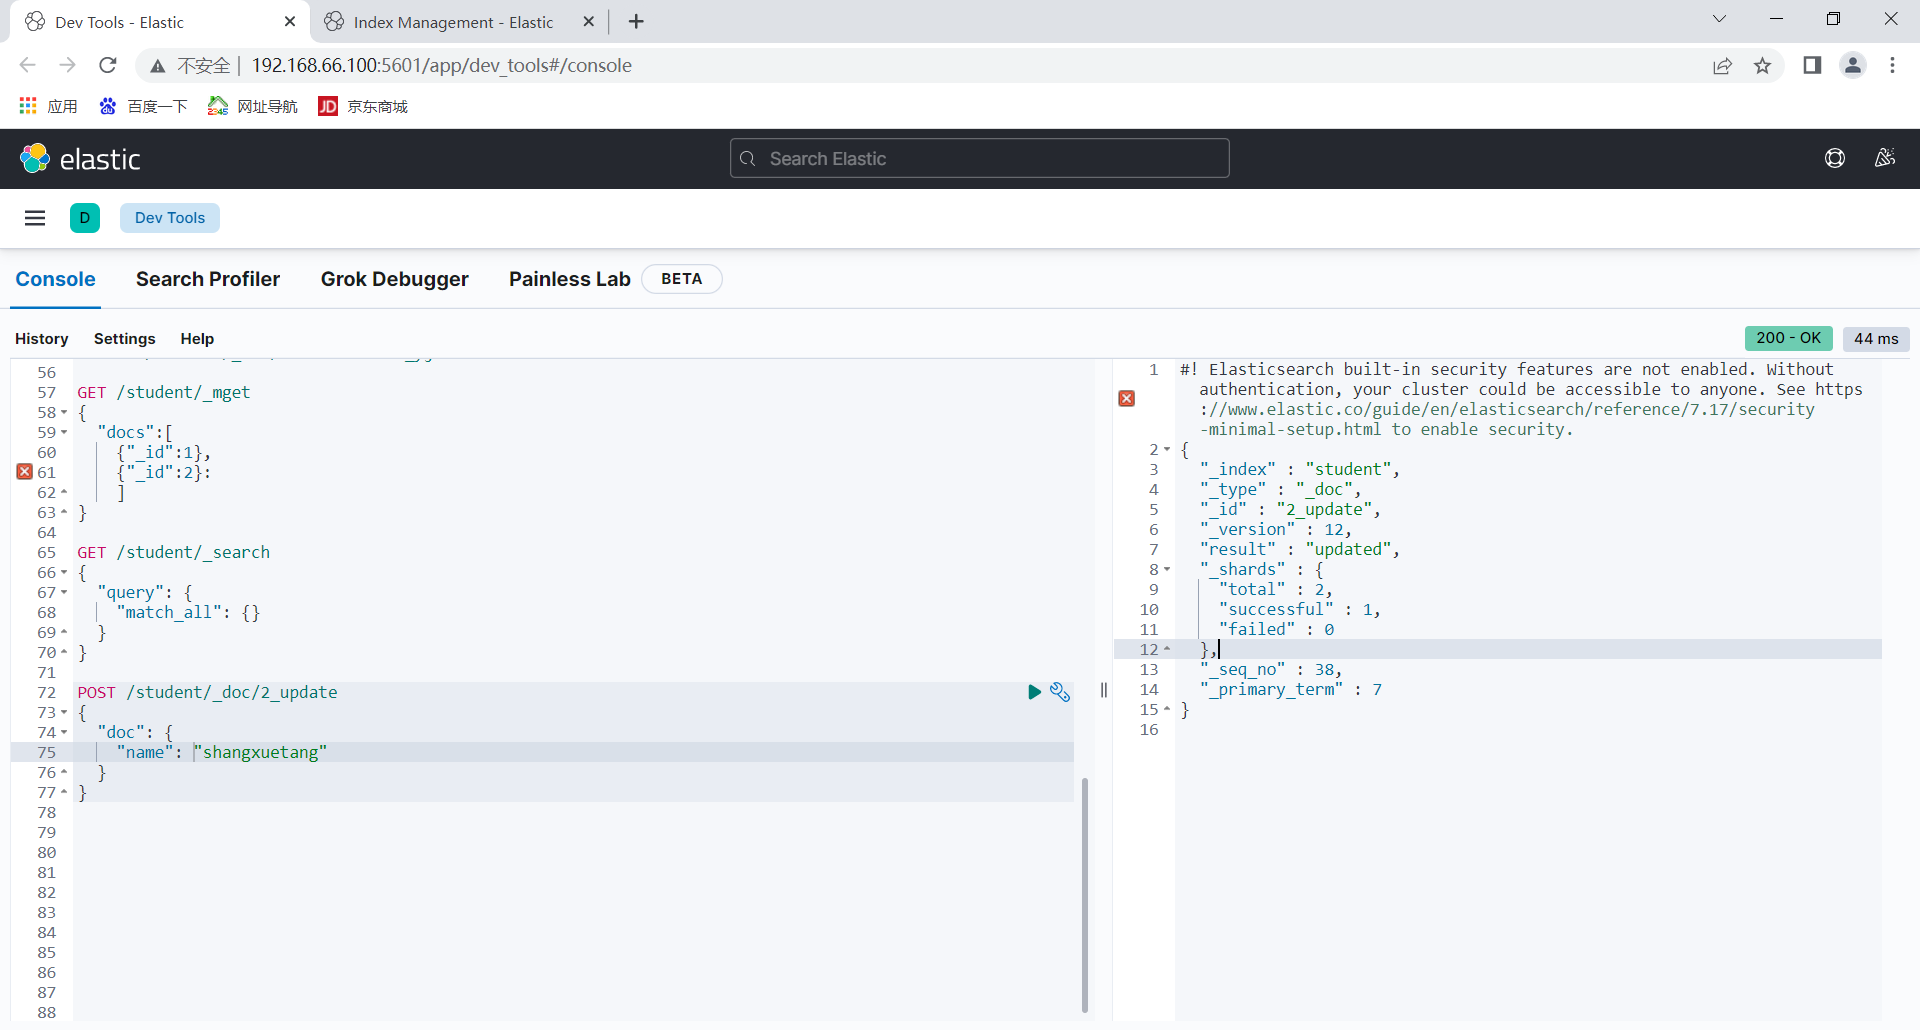Click the pane resizer handle between editors

coord(1104,690)
